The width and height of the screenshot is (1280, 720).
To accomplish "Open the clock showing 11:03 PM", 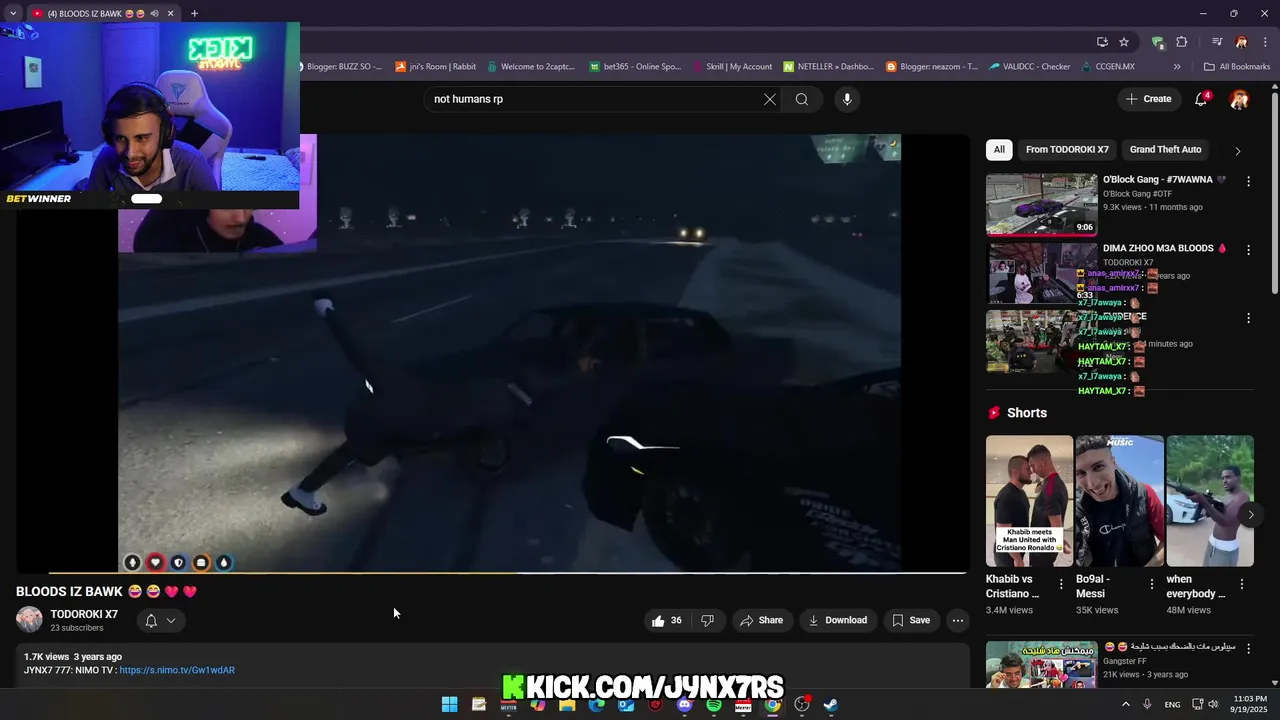I will (1250, 704).
